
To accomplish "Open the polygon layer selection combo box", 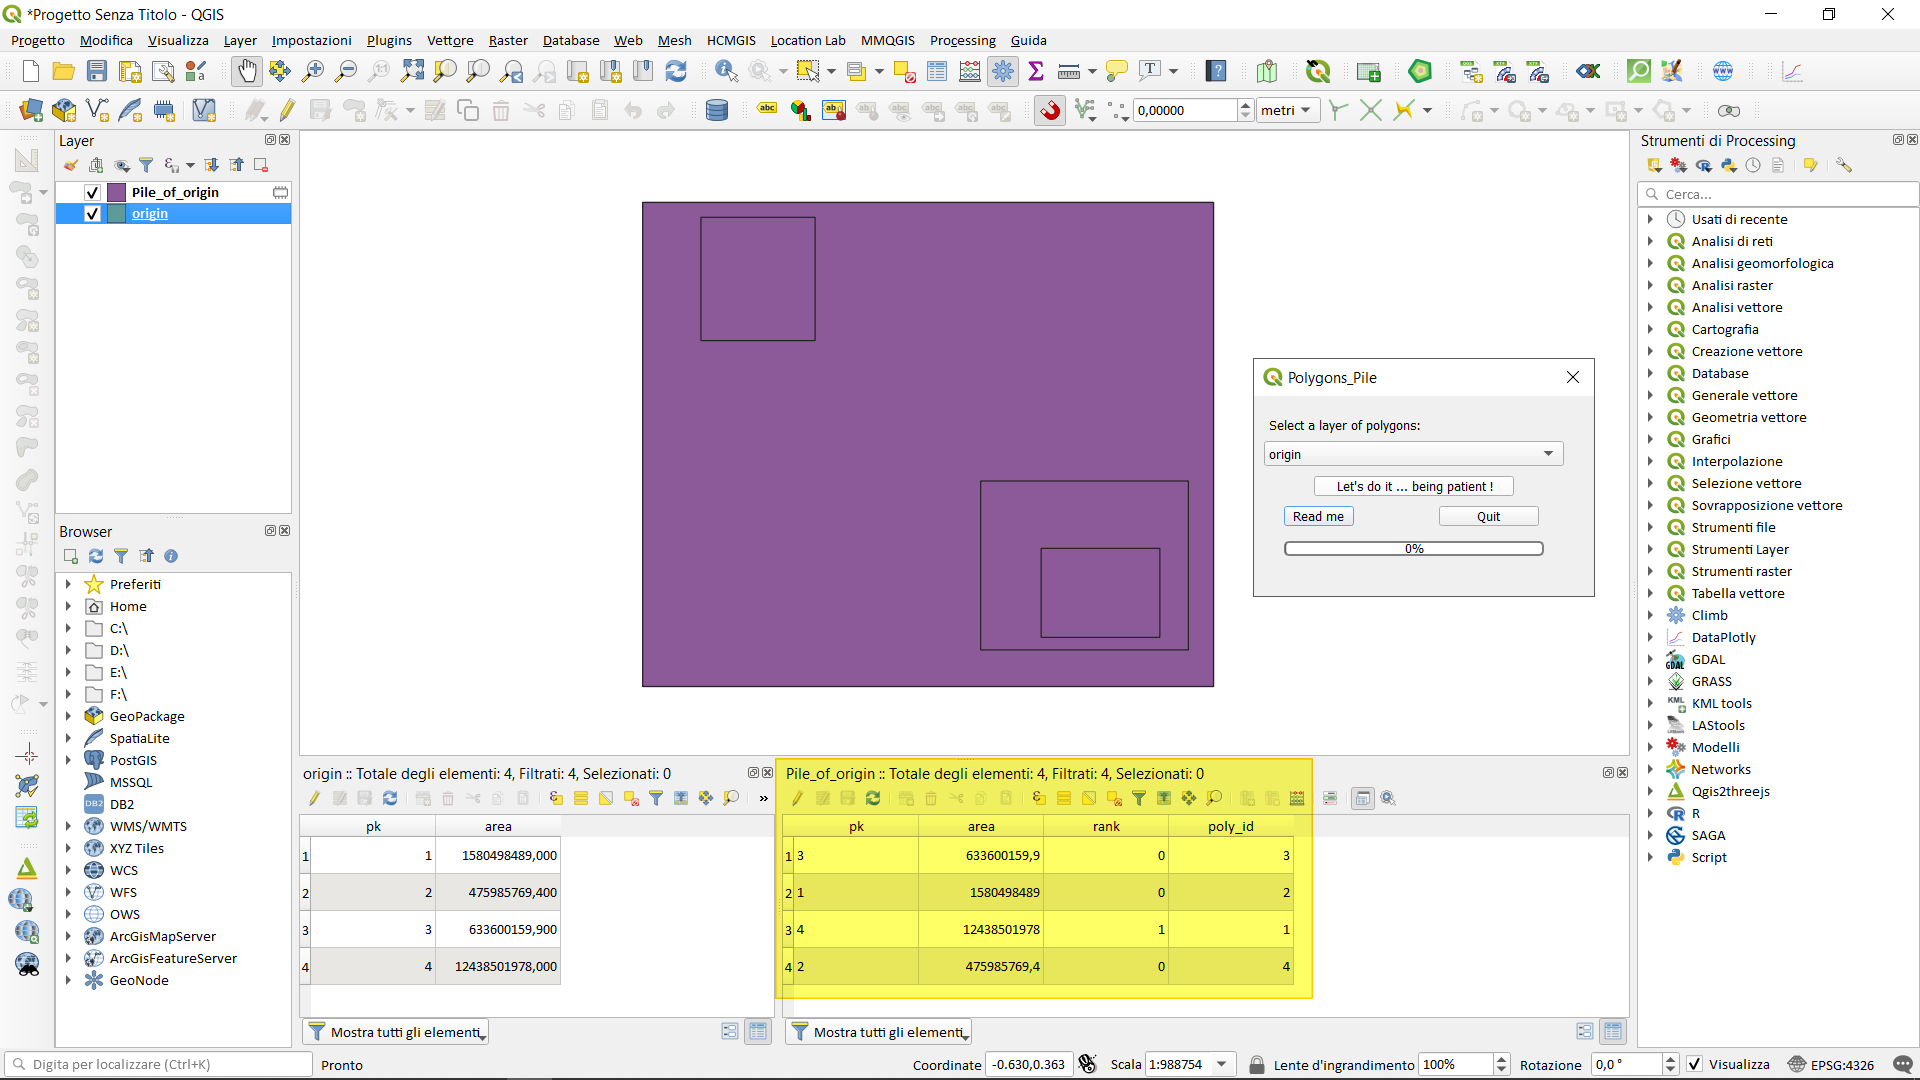I will [x=1413, y=454].
